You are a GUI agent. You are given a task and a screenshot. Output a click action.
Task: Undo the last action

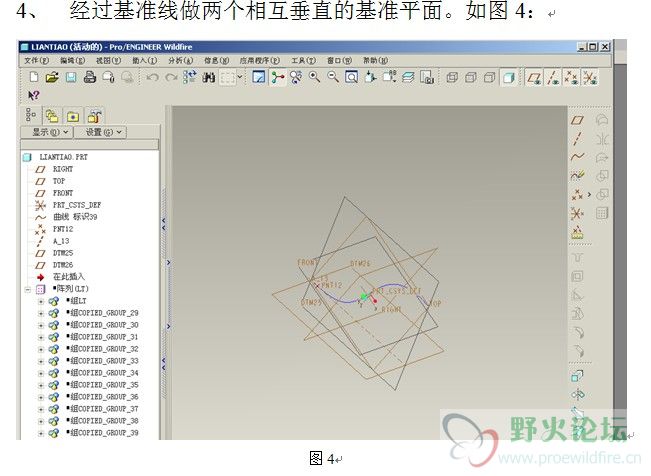(x=152, y=77)
